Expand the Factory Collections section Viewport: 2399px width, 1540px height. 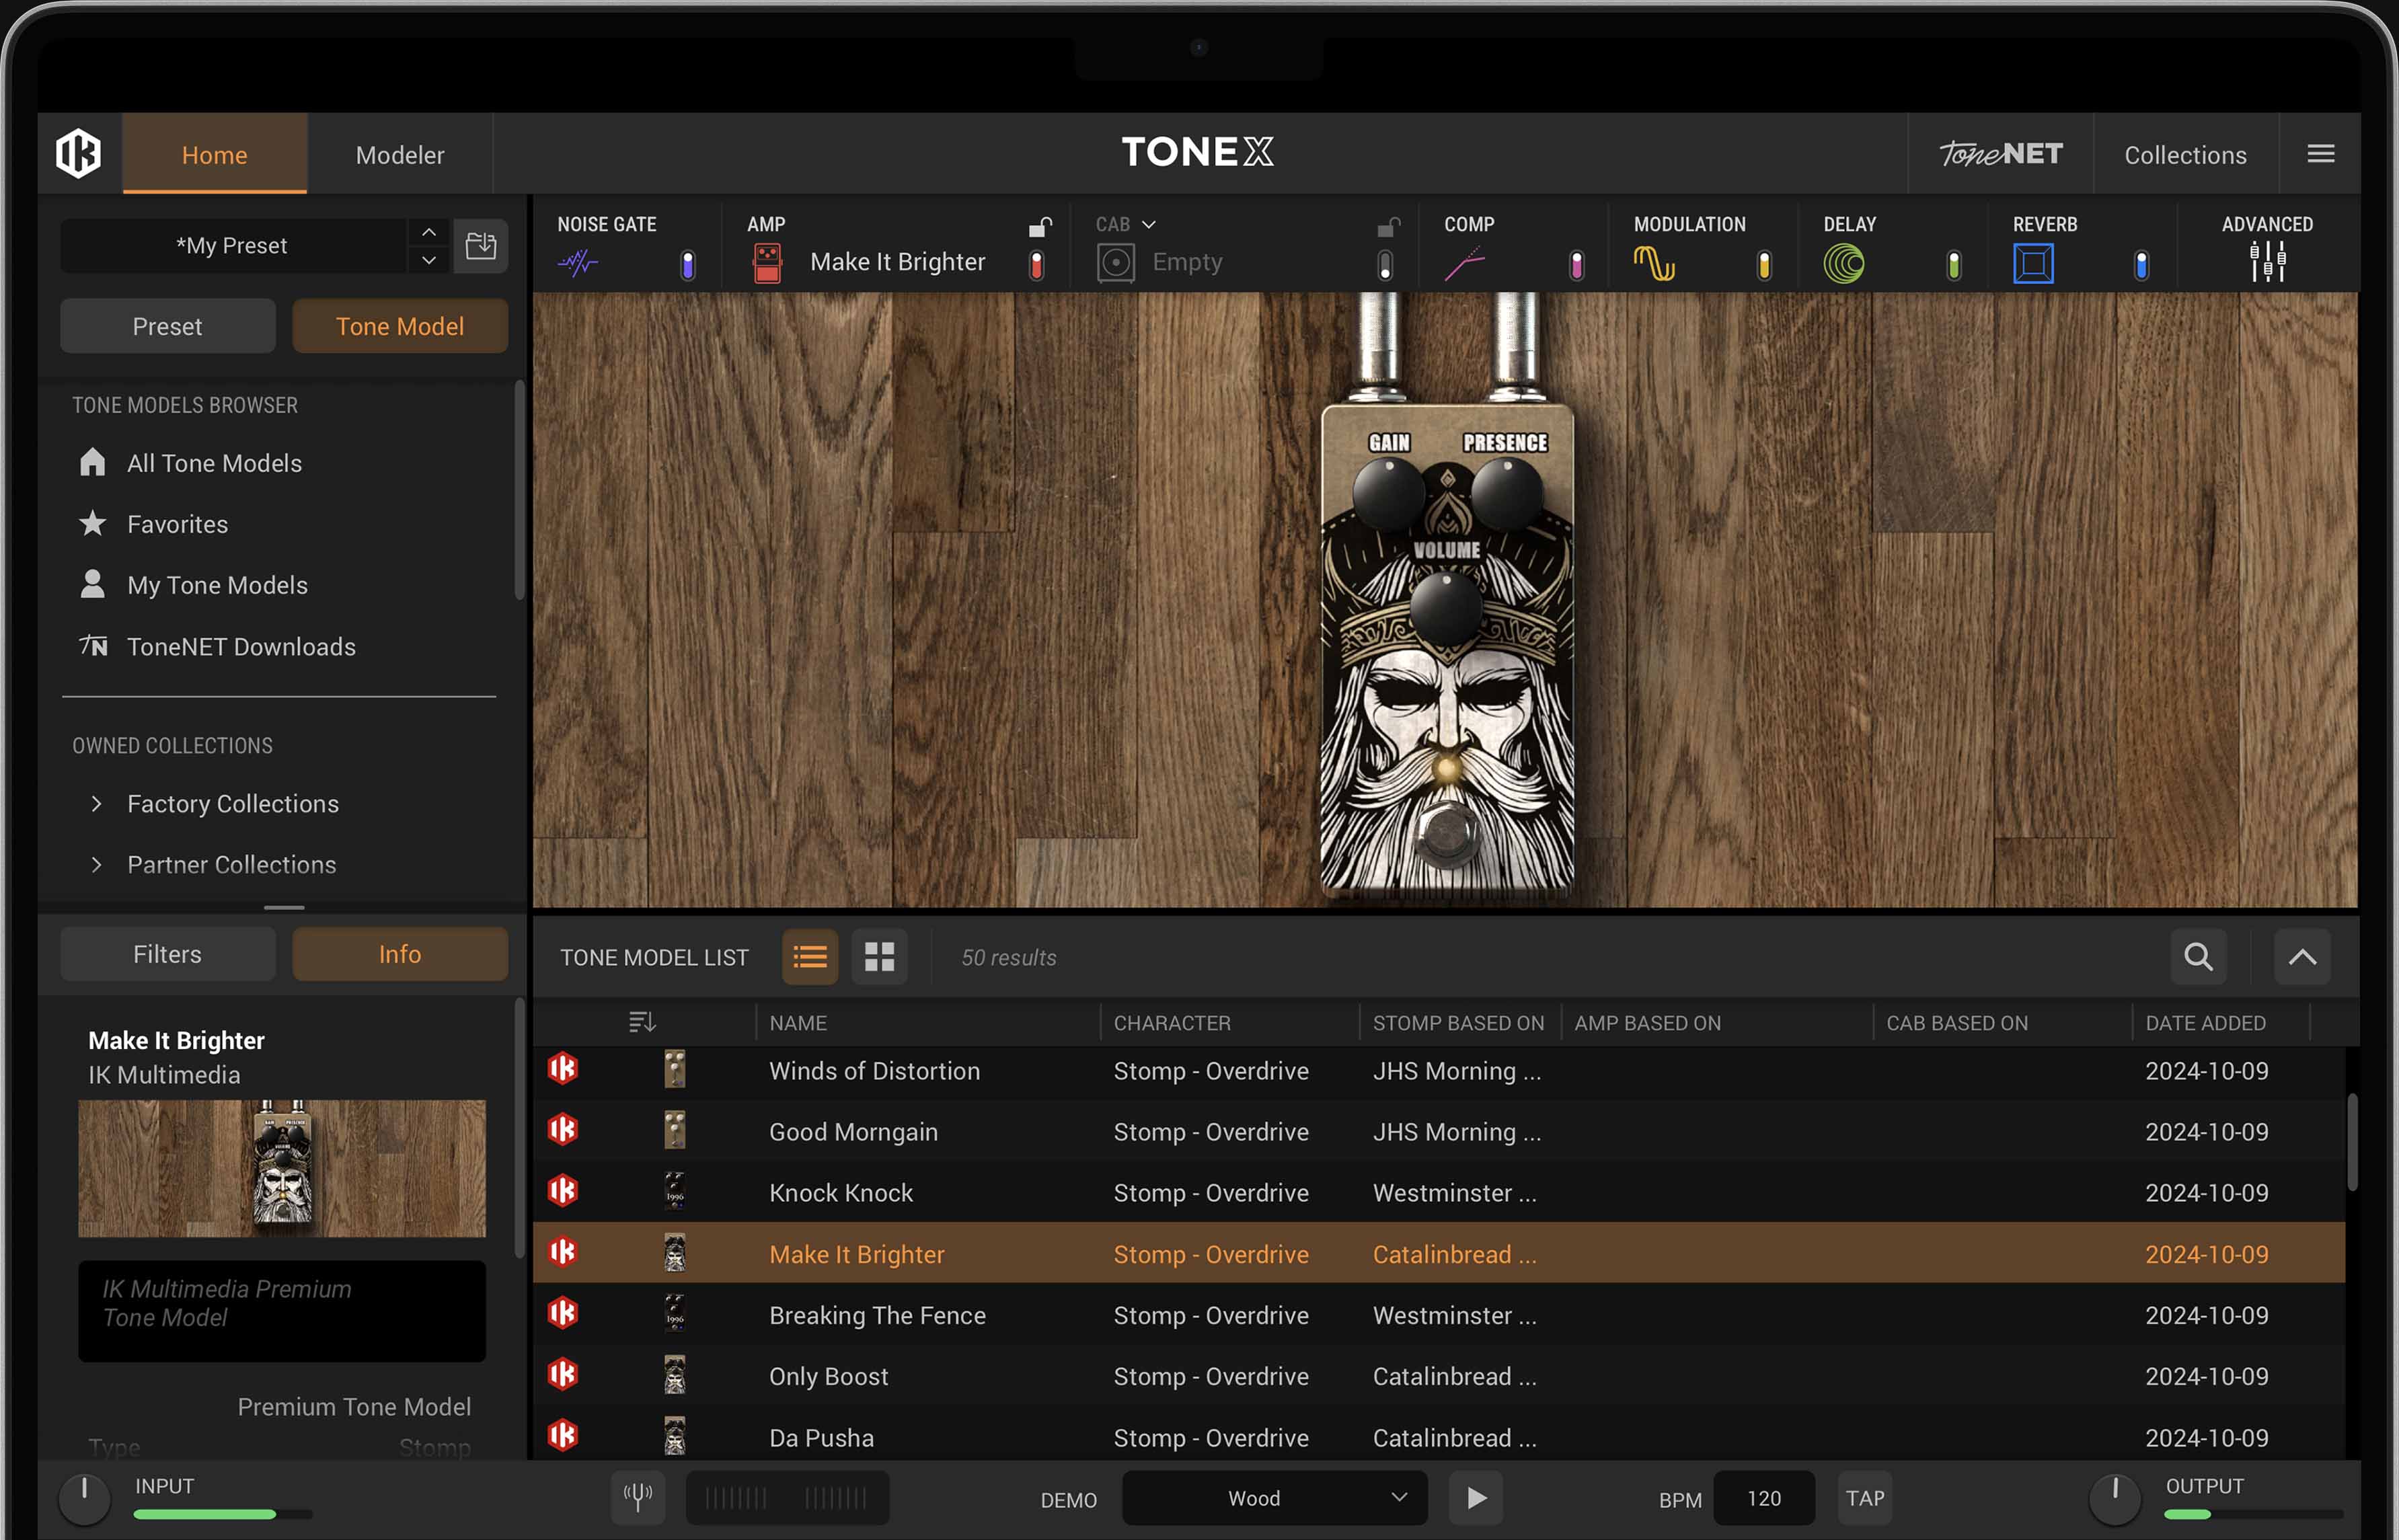coord(97,803)
